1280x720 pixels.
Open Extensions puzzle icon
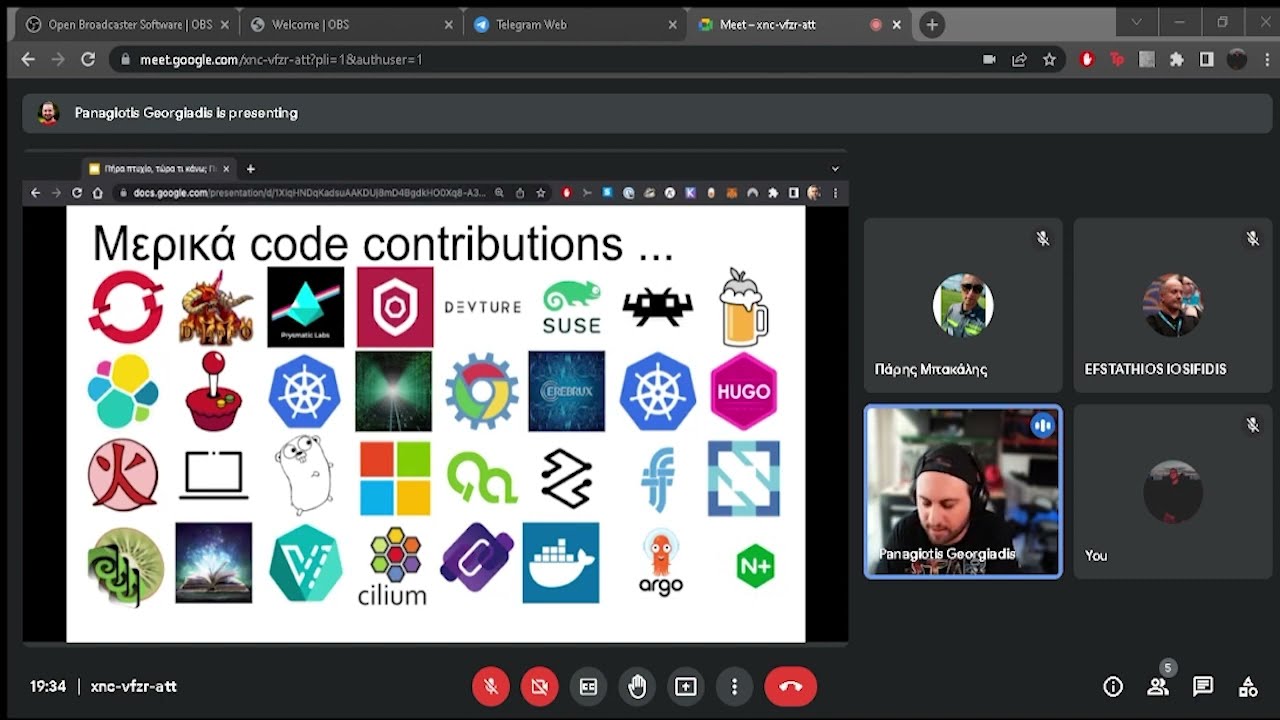tap(1177, 60)
